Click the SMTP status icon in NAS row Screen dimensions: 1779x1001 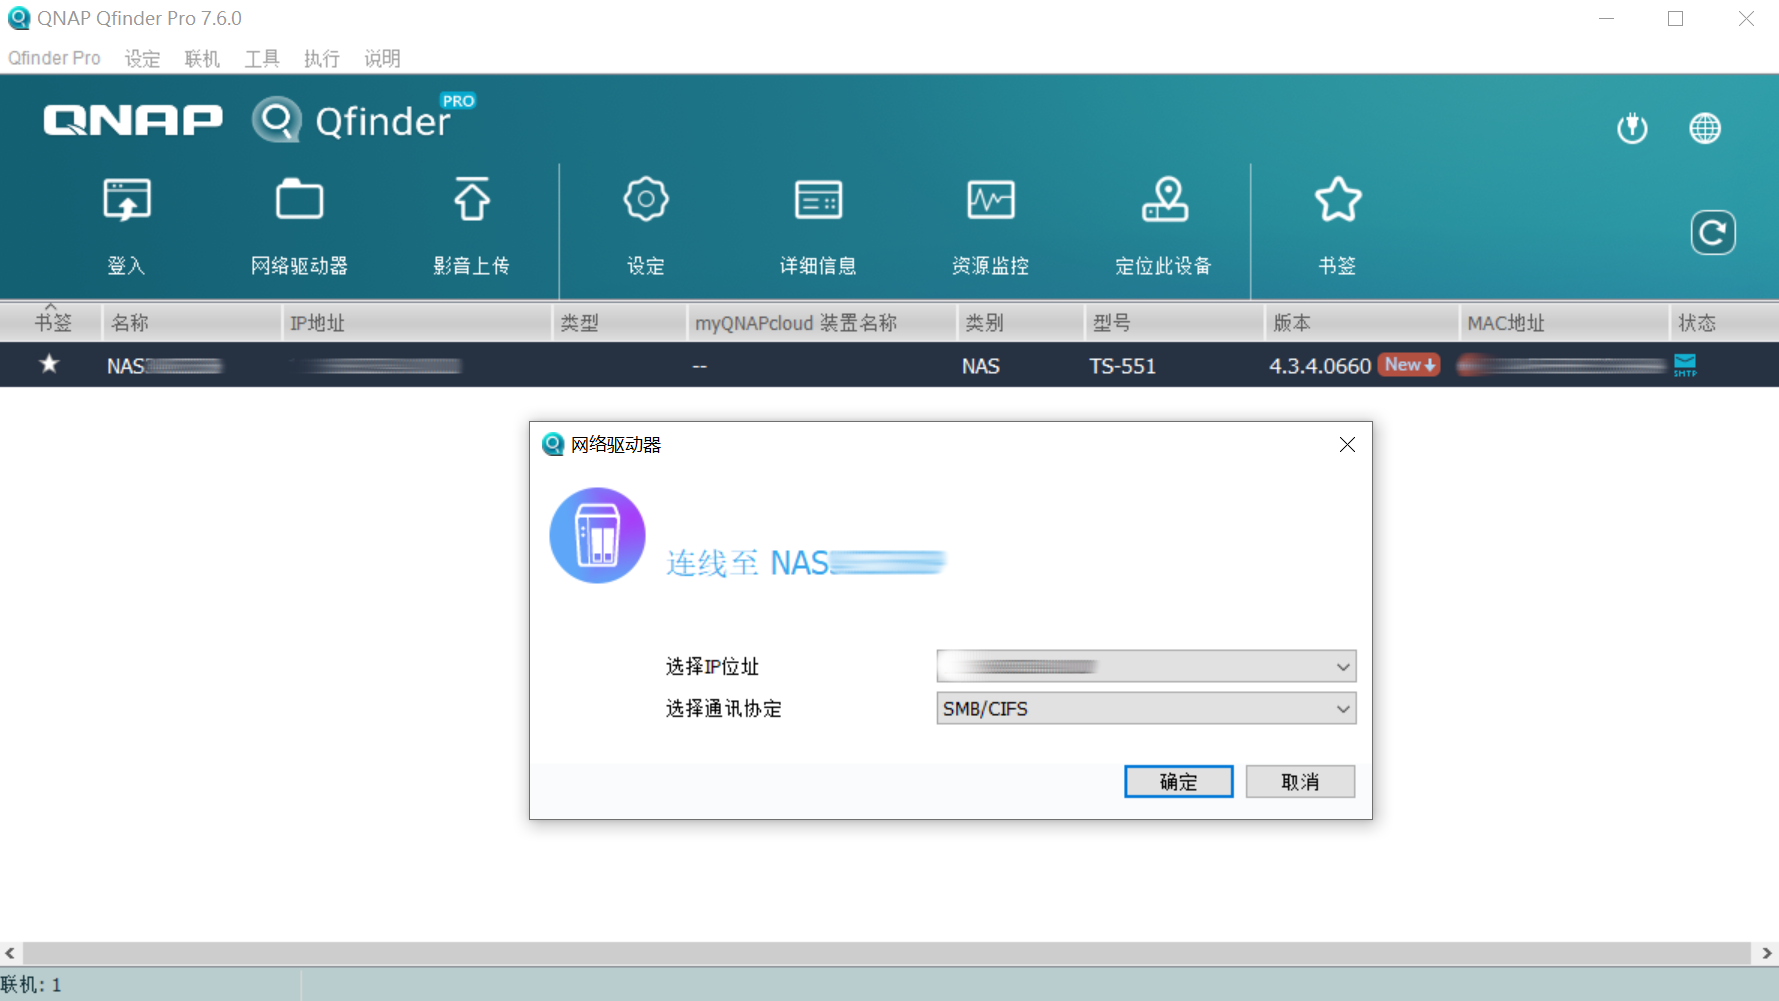click(x=1685, y=365)
